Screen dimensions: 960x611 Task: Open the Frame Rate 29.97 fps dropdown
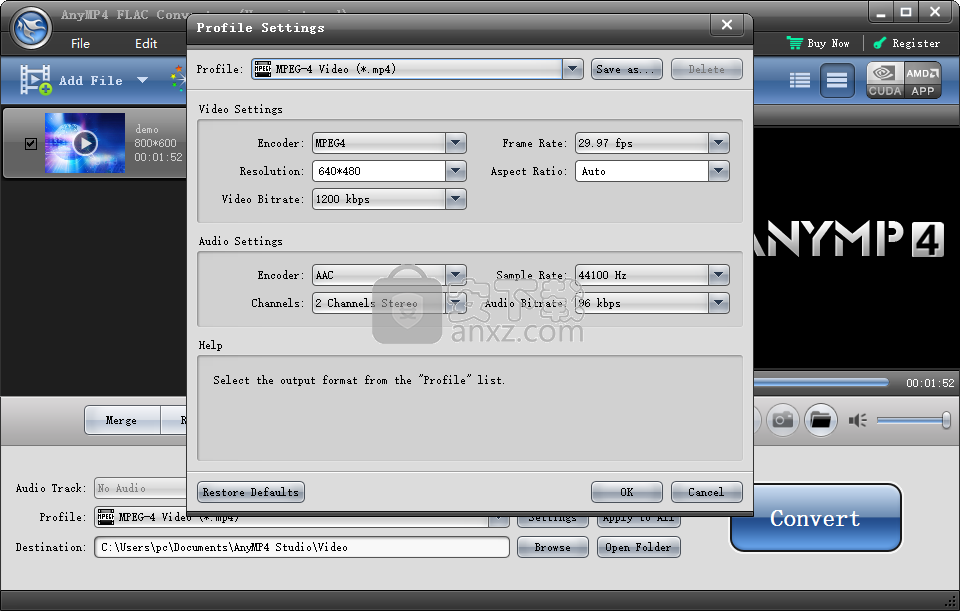(x=719, y=143)
